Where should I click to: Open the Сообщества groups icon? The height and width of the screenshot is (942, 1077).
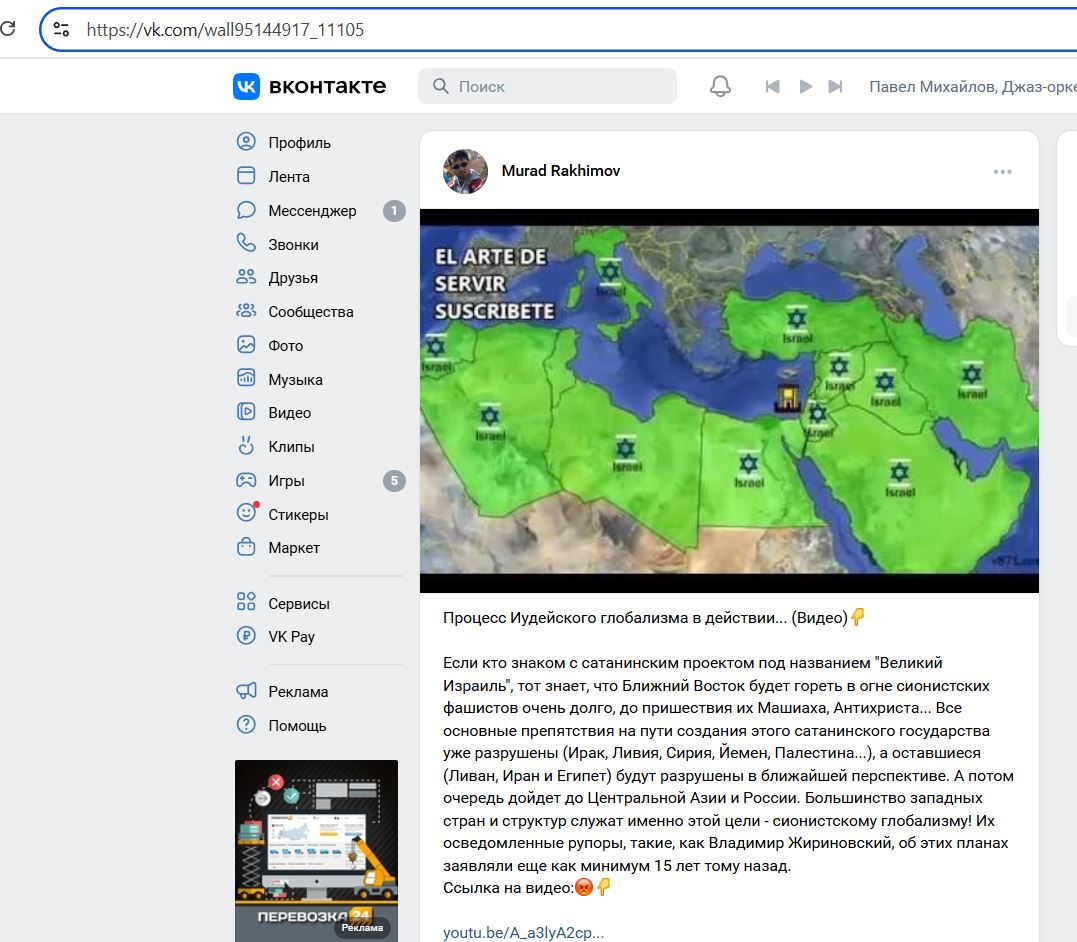point(246,311)
